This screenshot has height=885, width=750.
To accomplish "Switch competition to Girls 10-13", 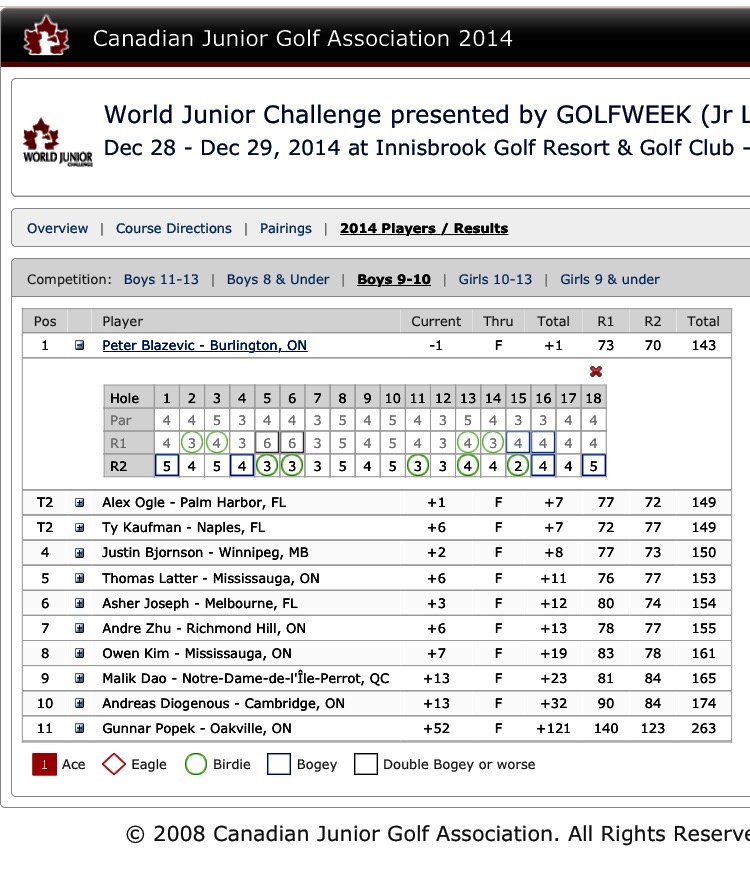I will [x=495, y=279].
